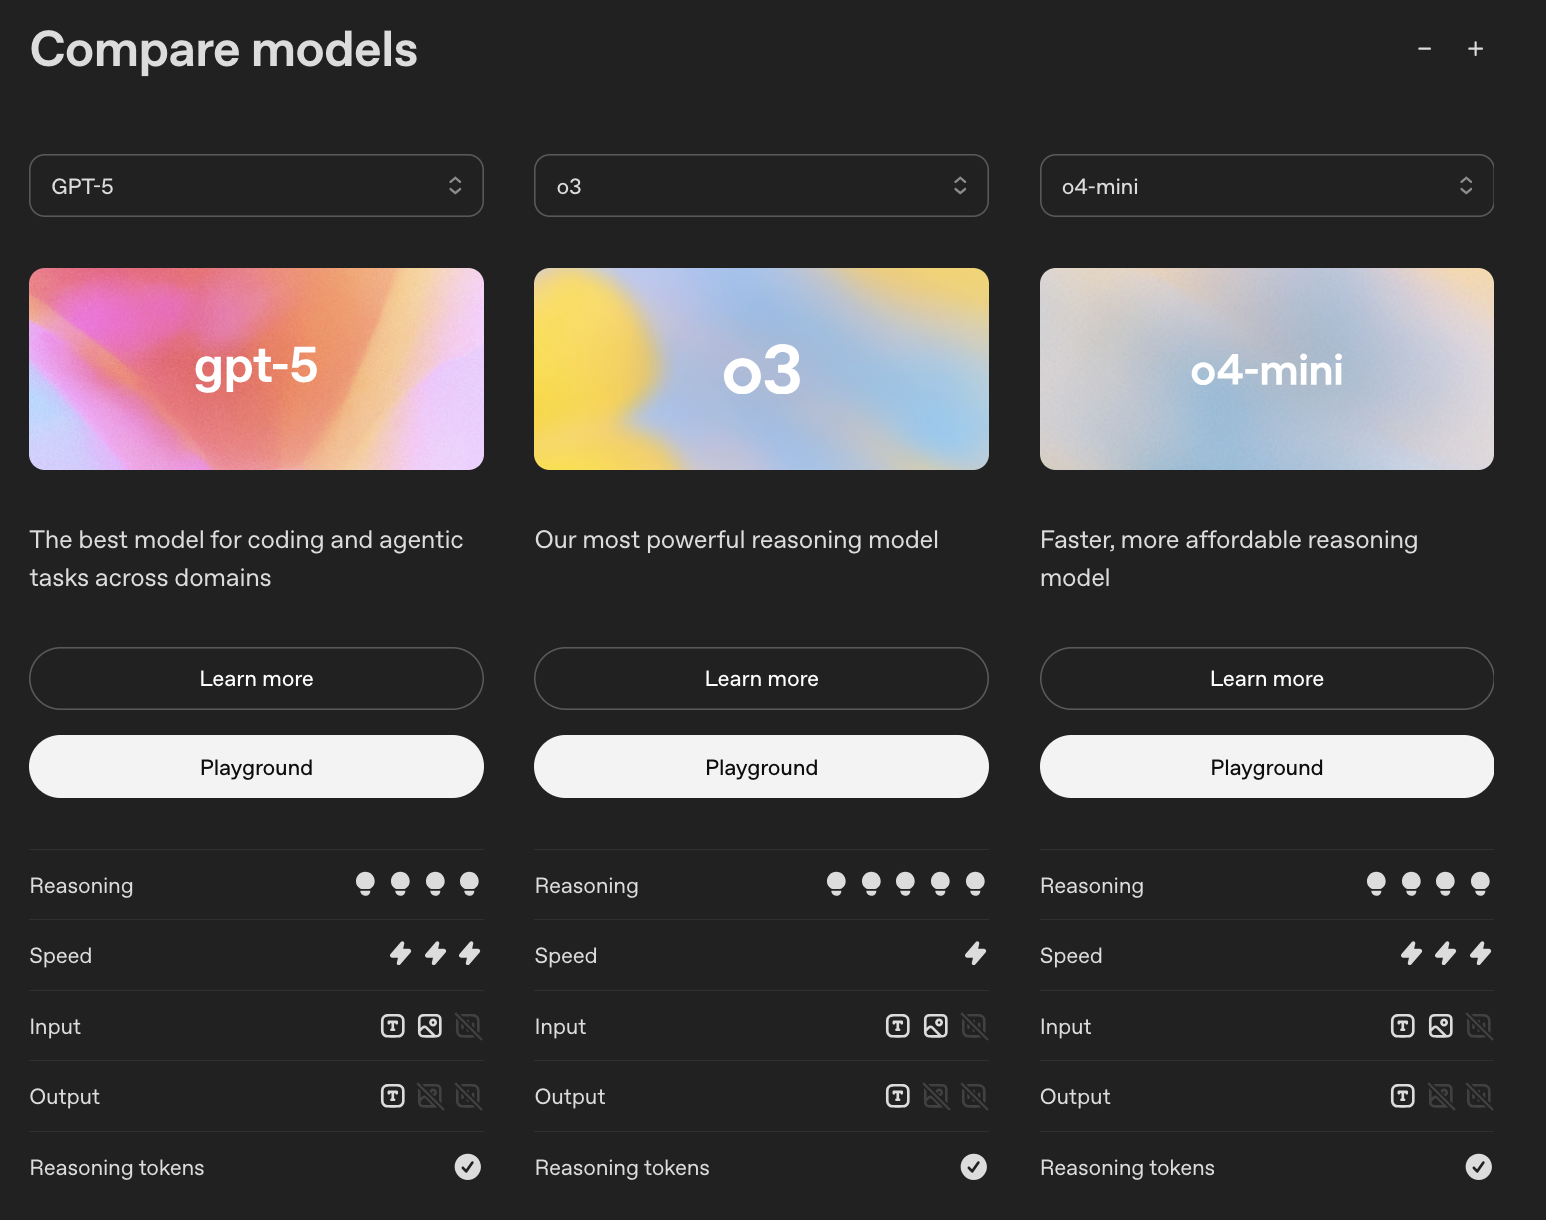
Task: Open Playground for GPT-5
Action: [x=256, y=767]
